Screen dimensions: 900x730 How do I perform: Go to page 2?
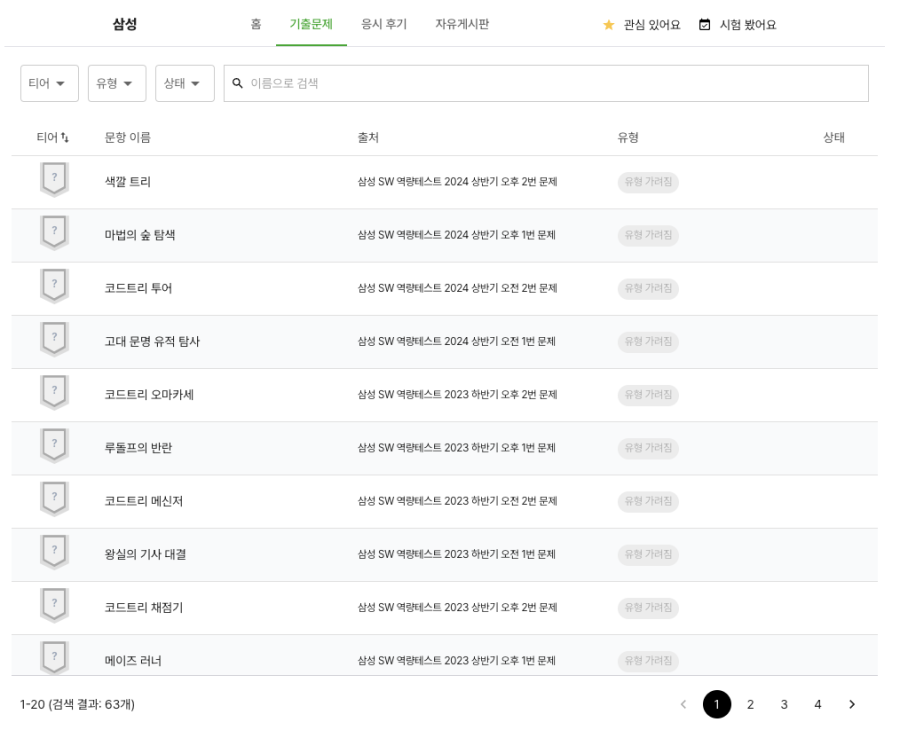pos(750,704)
